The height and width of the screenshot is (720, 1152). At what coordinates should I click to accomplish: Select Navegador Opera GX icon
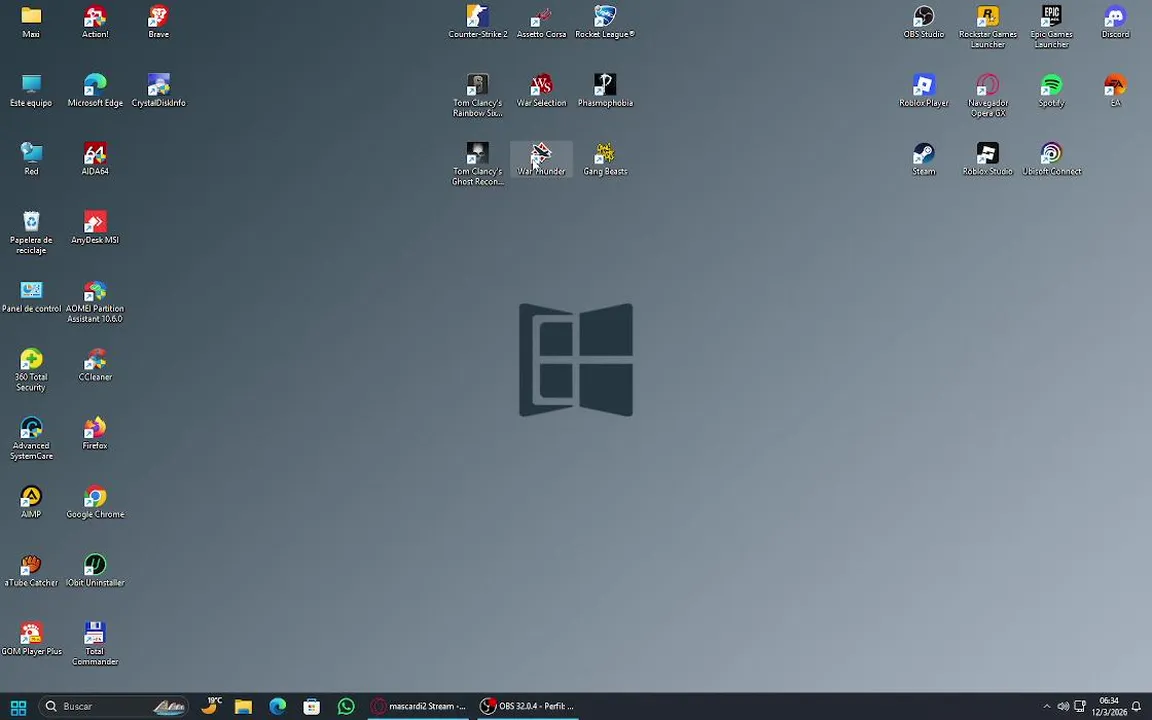pos(987,96)
